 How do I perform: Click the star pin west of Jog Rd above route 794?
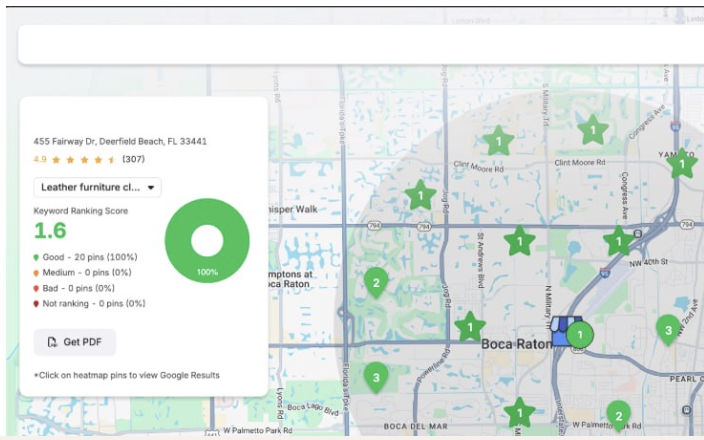point(420,195)
